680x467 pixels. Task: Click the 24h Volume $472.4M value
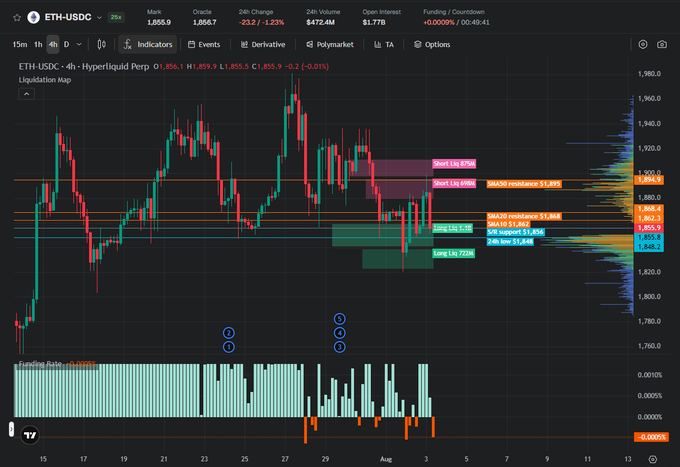320,22
